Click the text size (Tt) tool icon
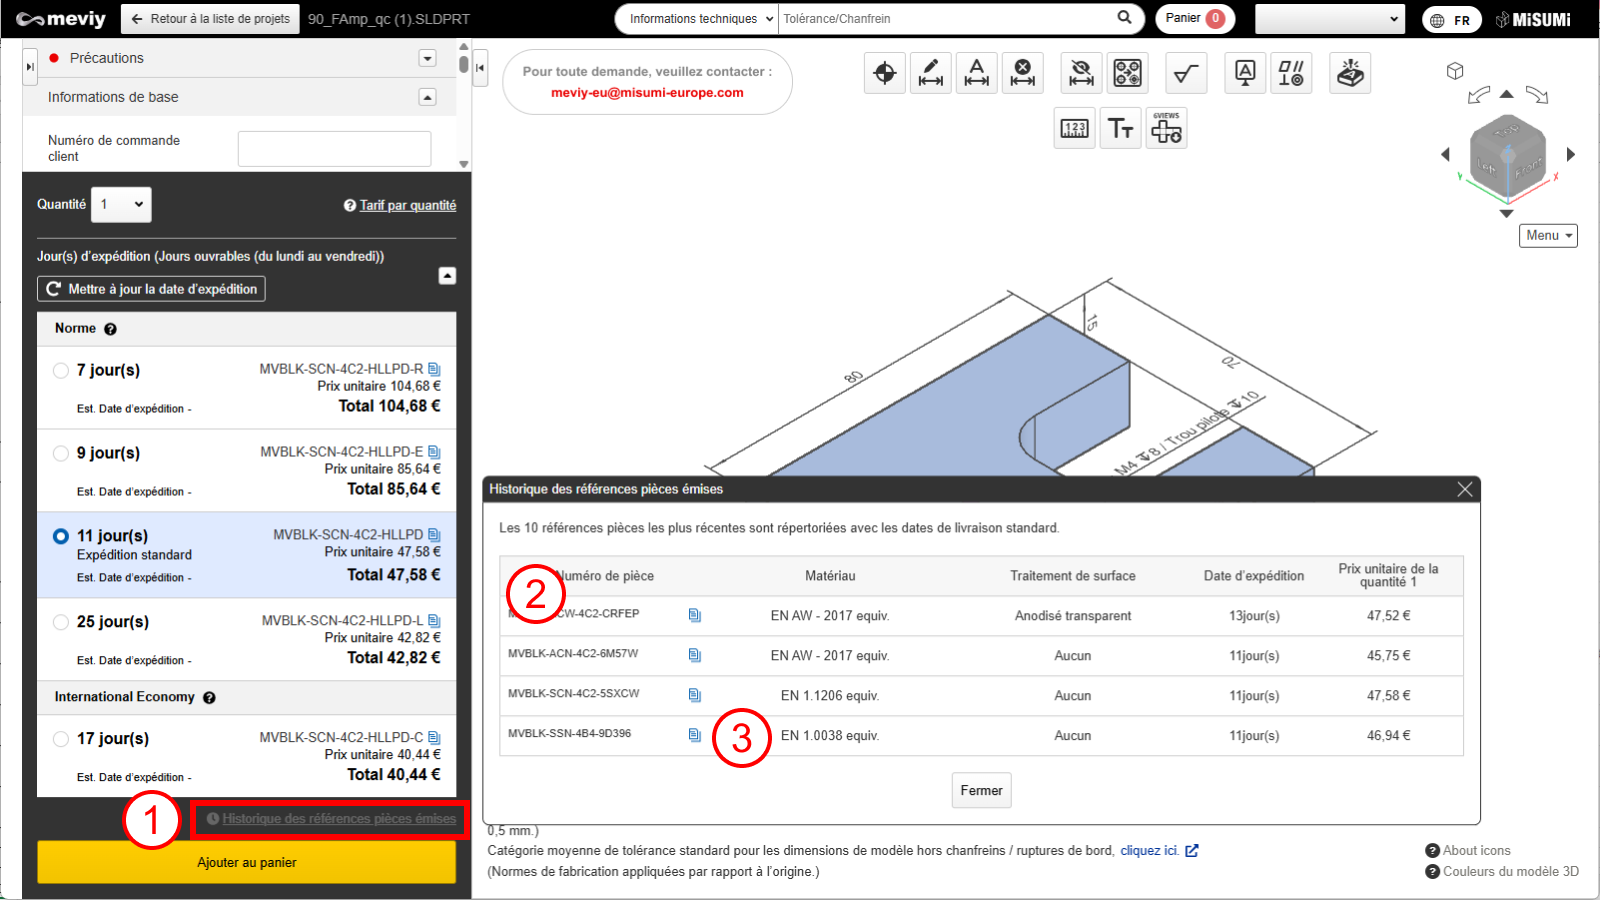This screenshot has width=1600, height=900. click(1120, 129)
